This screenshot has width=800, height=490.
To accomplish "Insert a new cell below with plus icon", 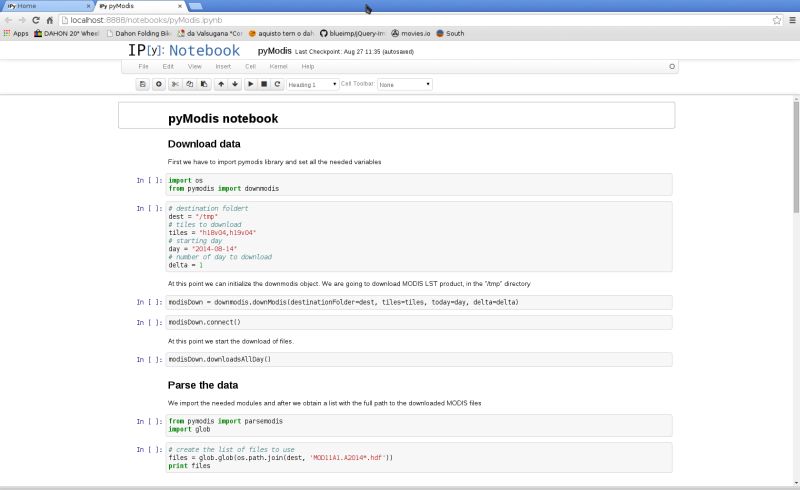I will pyautogui.click(x=159, y=84).
